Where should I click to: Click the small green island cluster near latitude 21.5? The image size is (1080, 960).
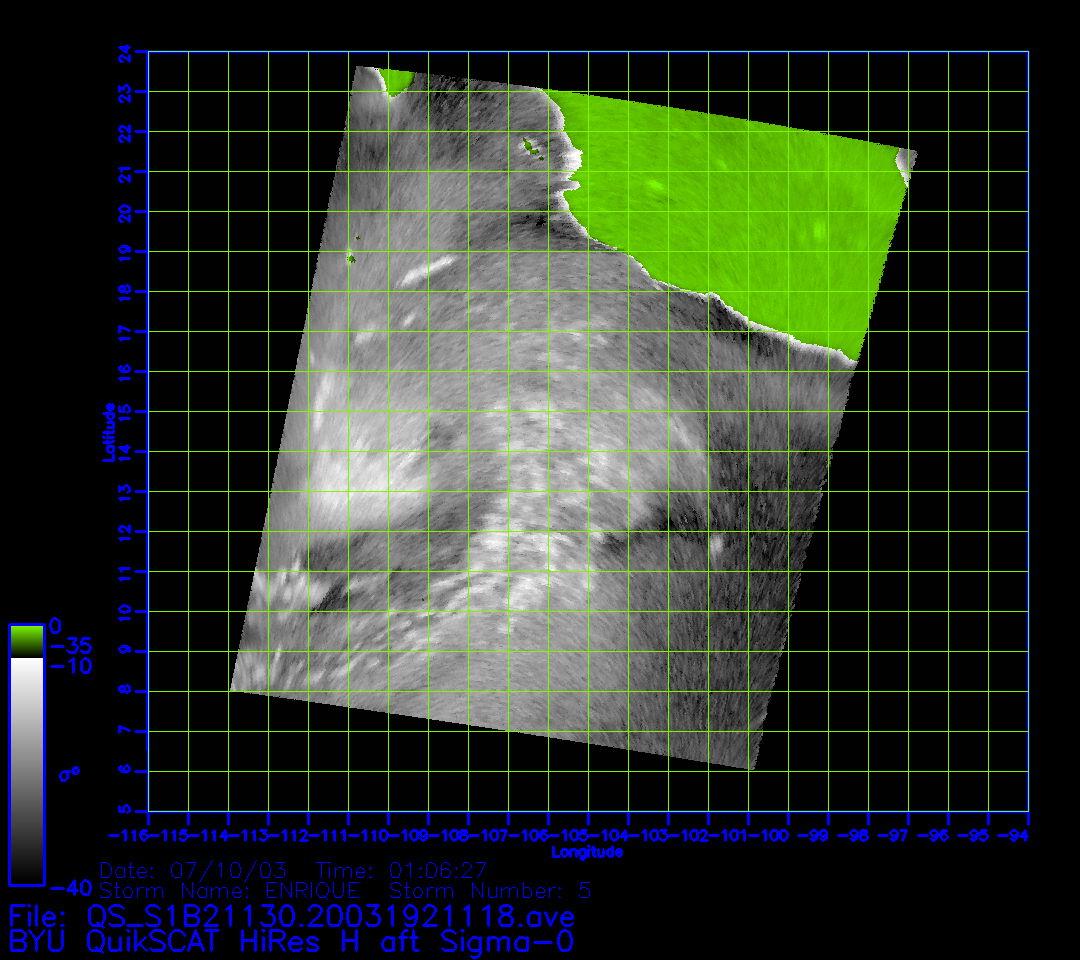tap(530, 149)
